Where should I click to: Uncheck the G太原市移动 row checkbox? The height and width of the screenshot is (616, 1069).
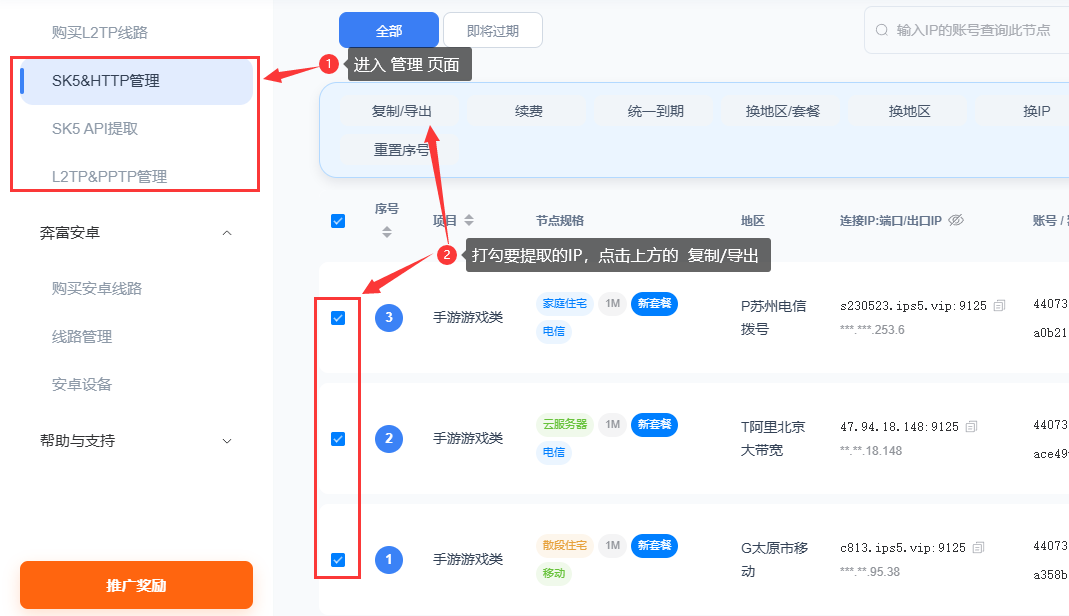(337, 560)
